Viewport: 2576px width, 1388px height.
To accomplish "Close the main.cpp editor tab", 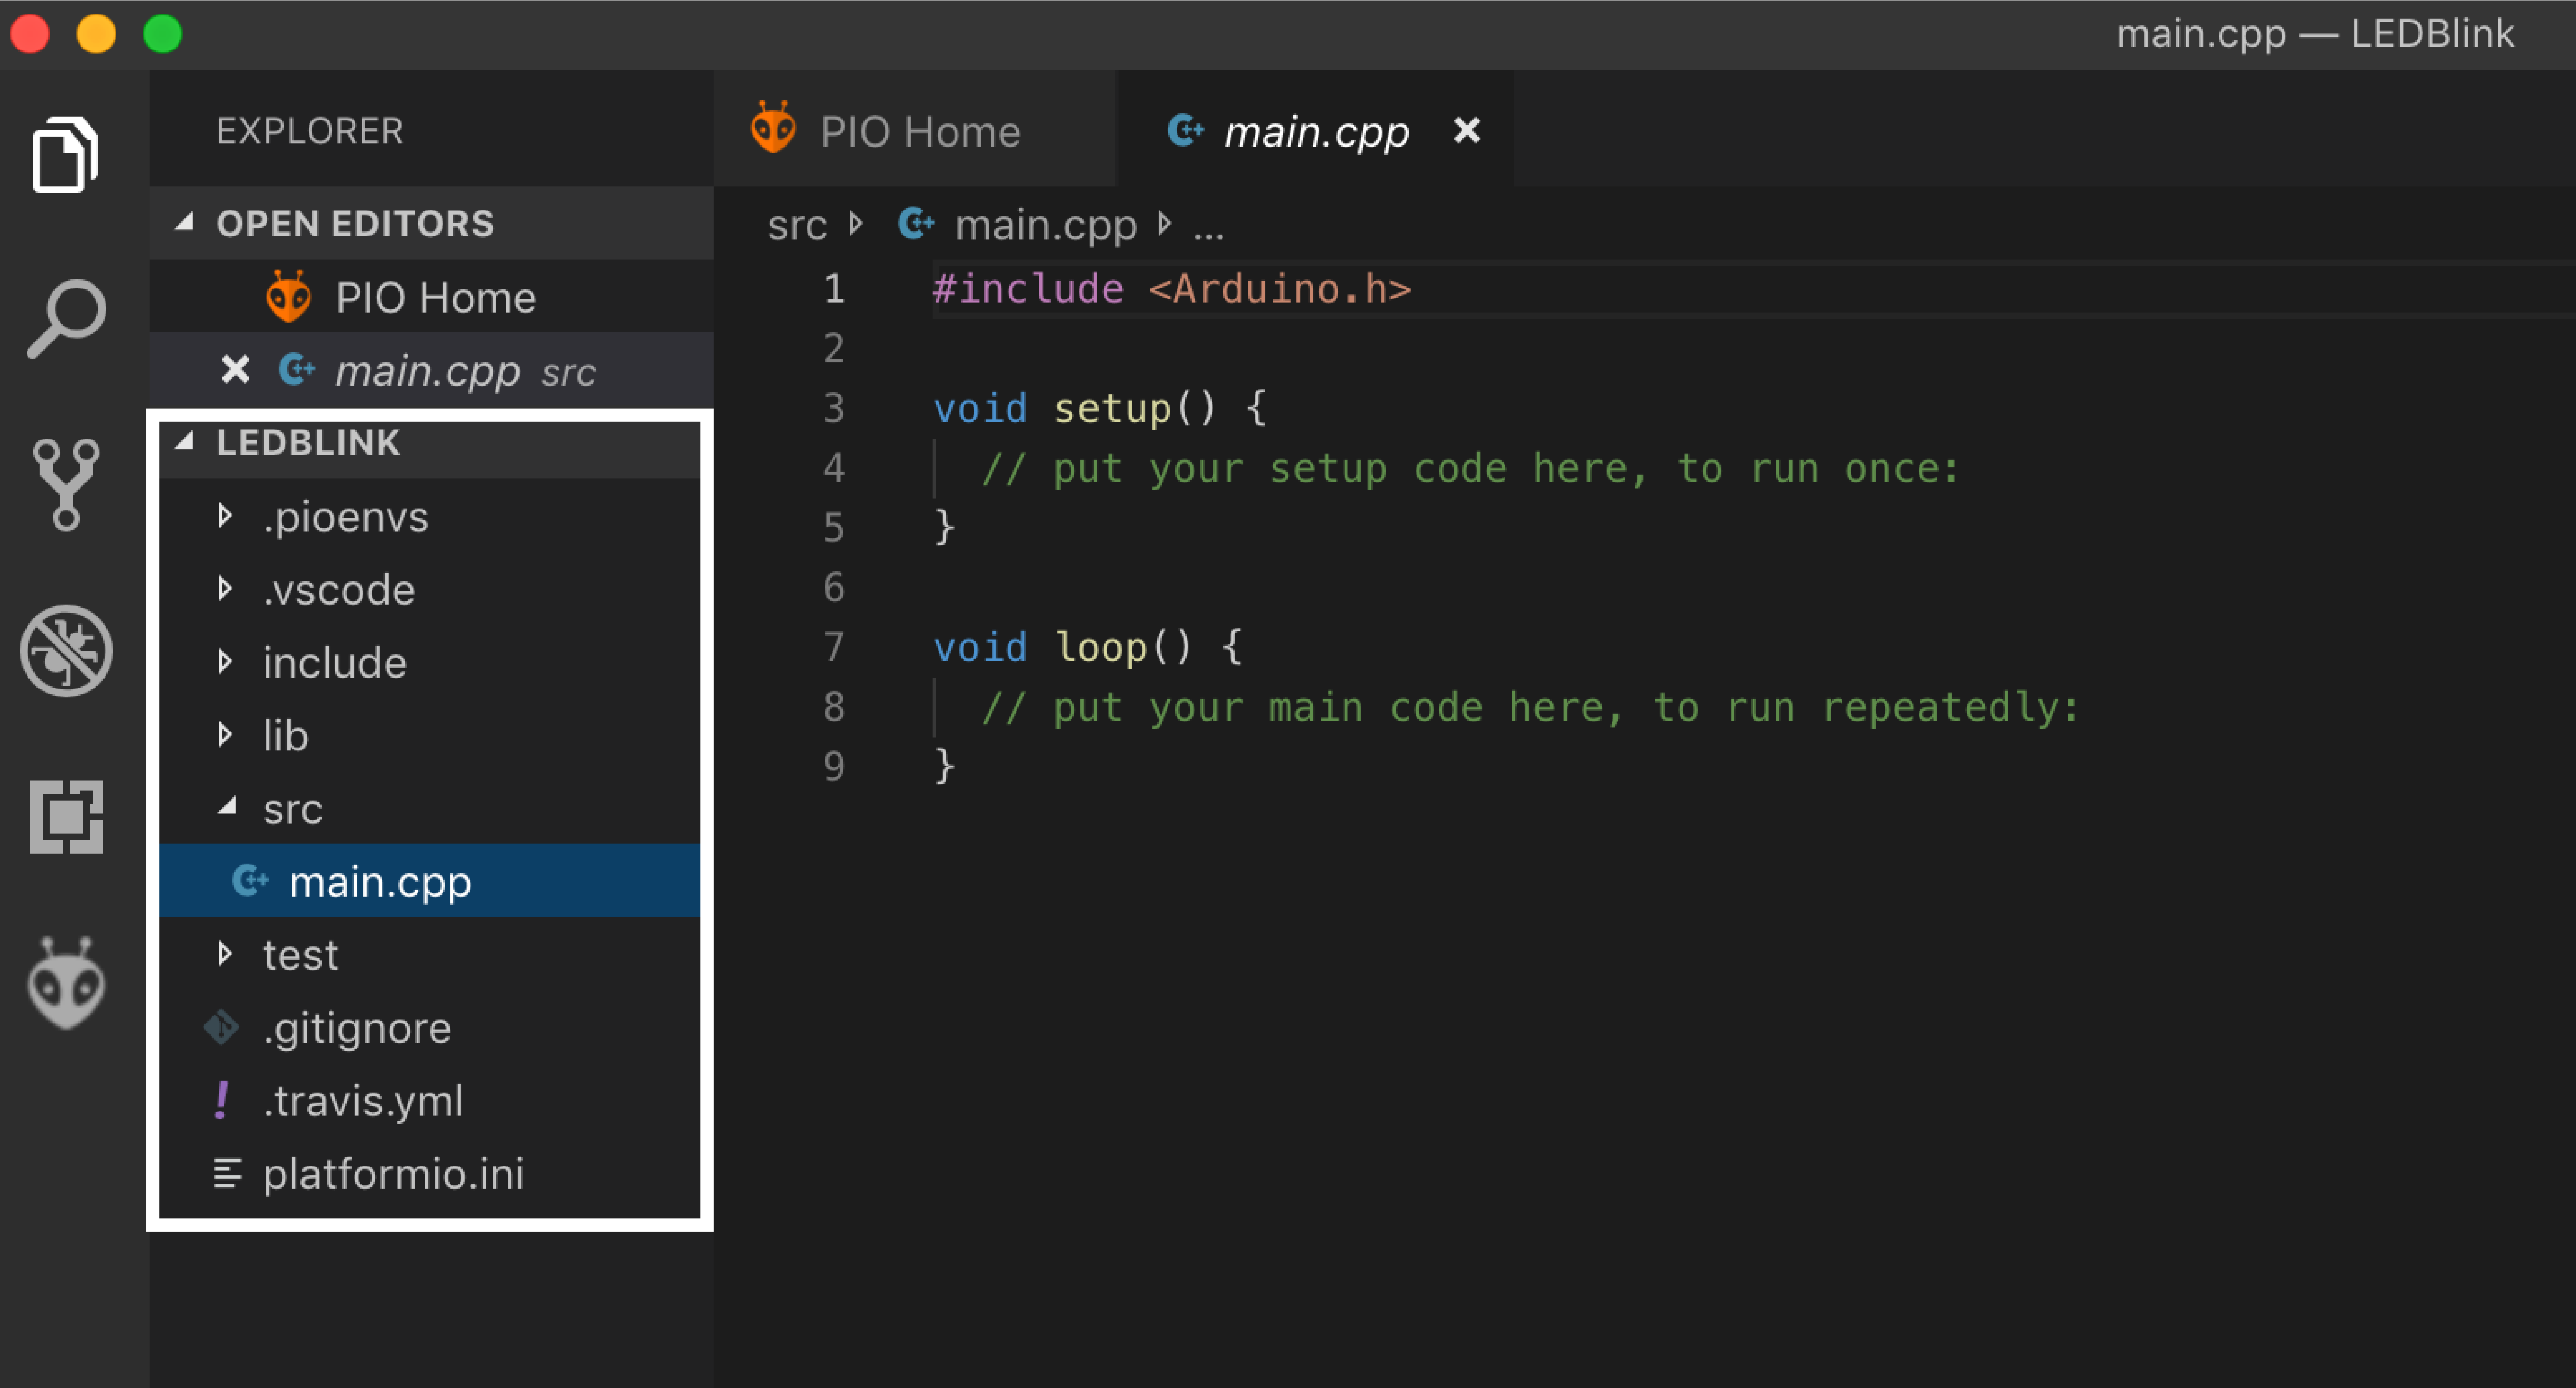I will click(1466, 131).
